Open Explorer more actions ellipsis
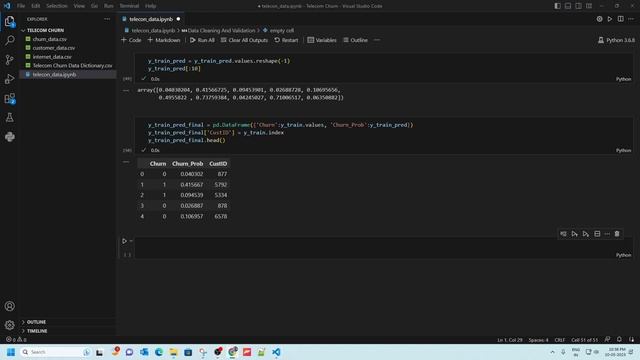Image resolution: width=640 pixels, height=360 pixels. point(107,19)
